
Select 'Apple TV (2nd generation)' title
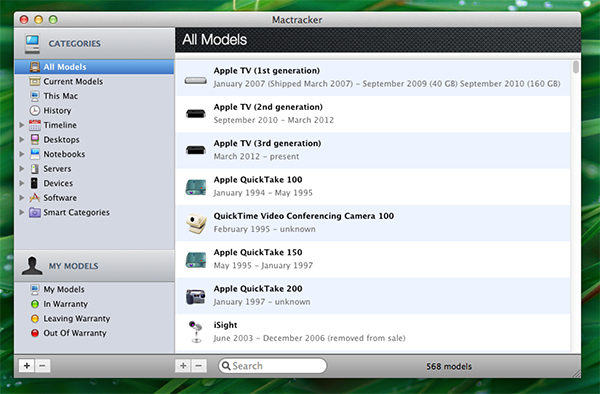(x=268, y=107)
